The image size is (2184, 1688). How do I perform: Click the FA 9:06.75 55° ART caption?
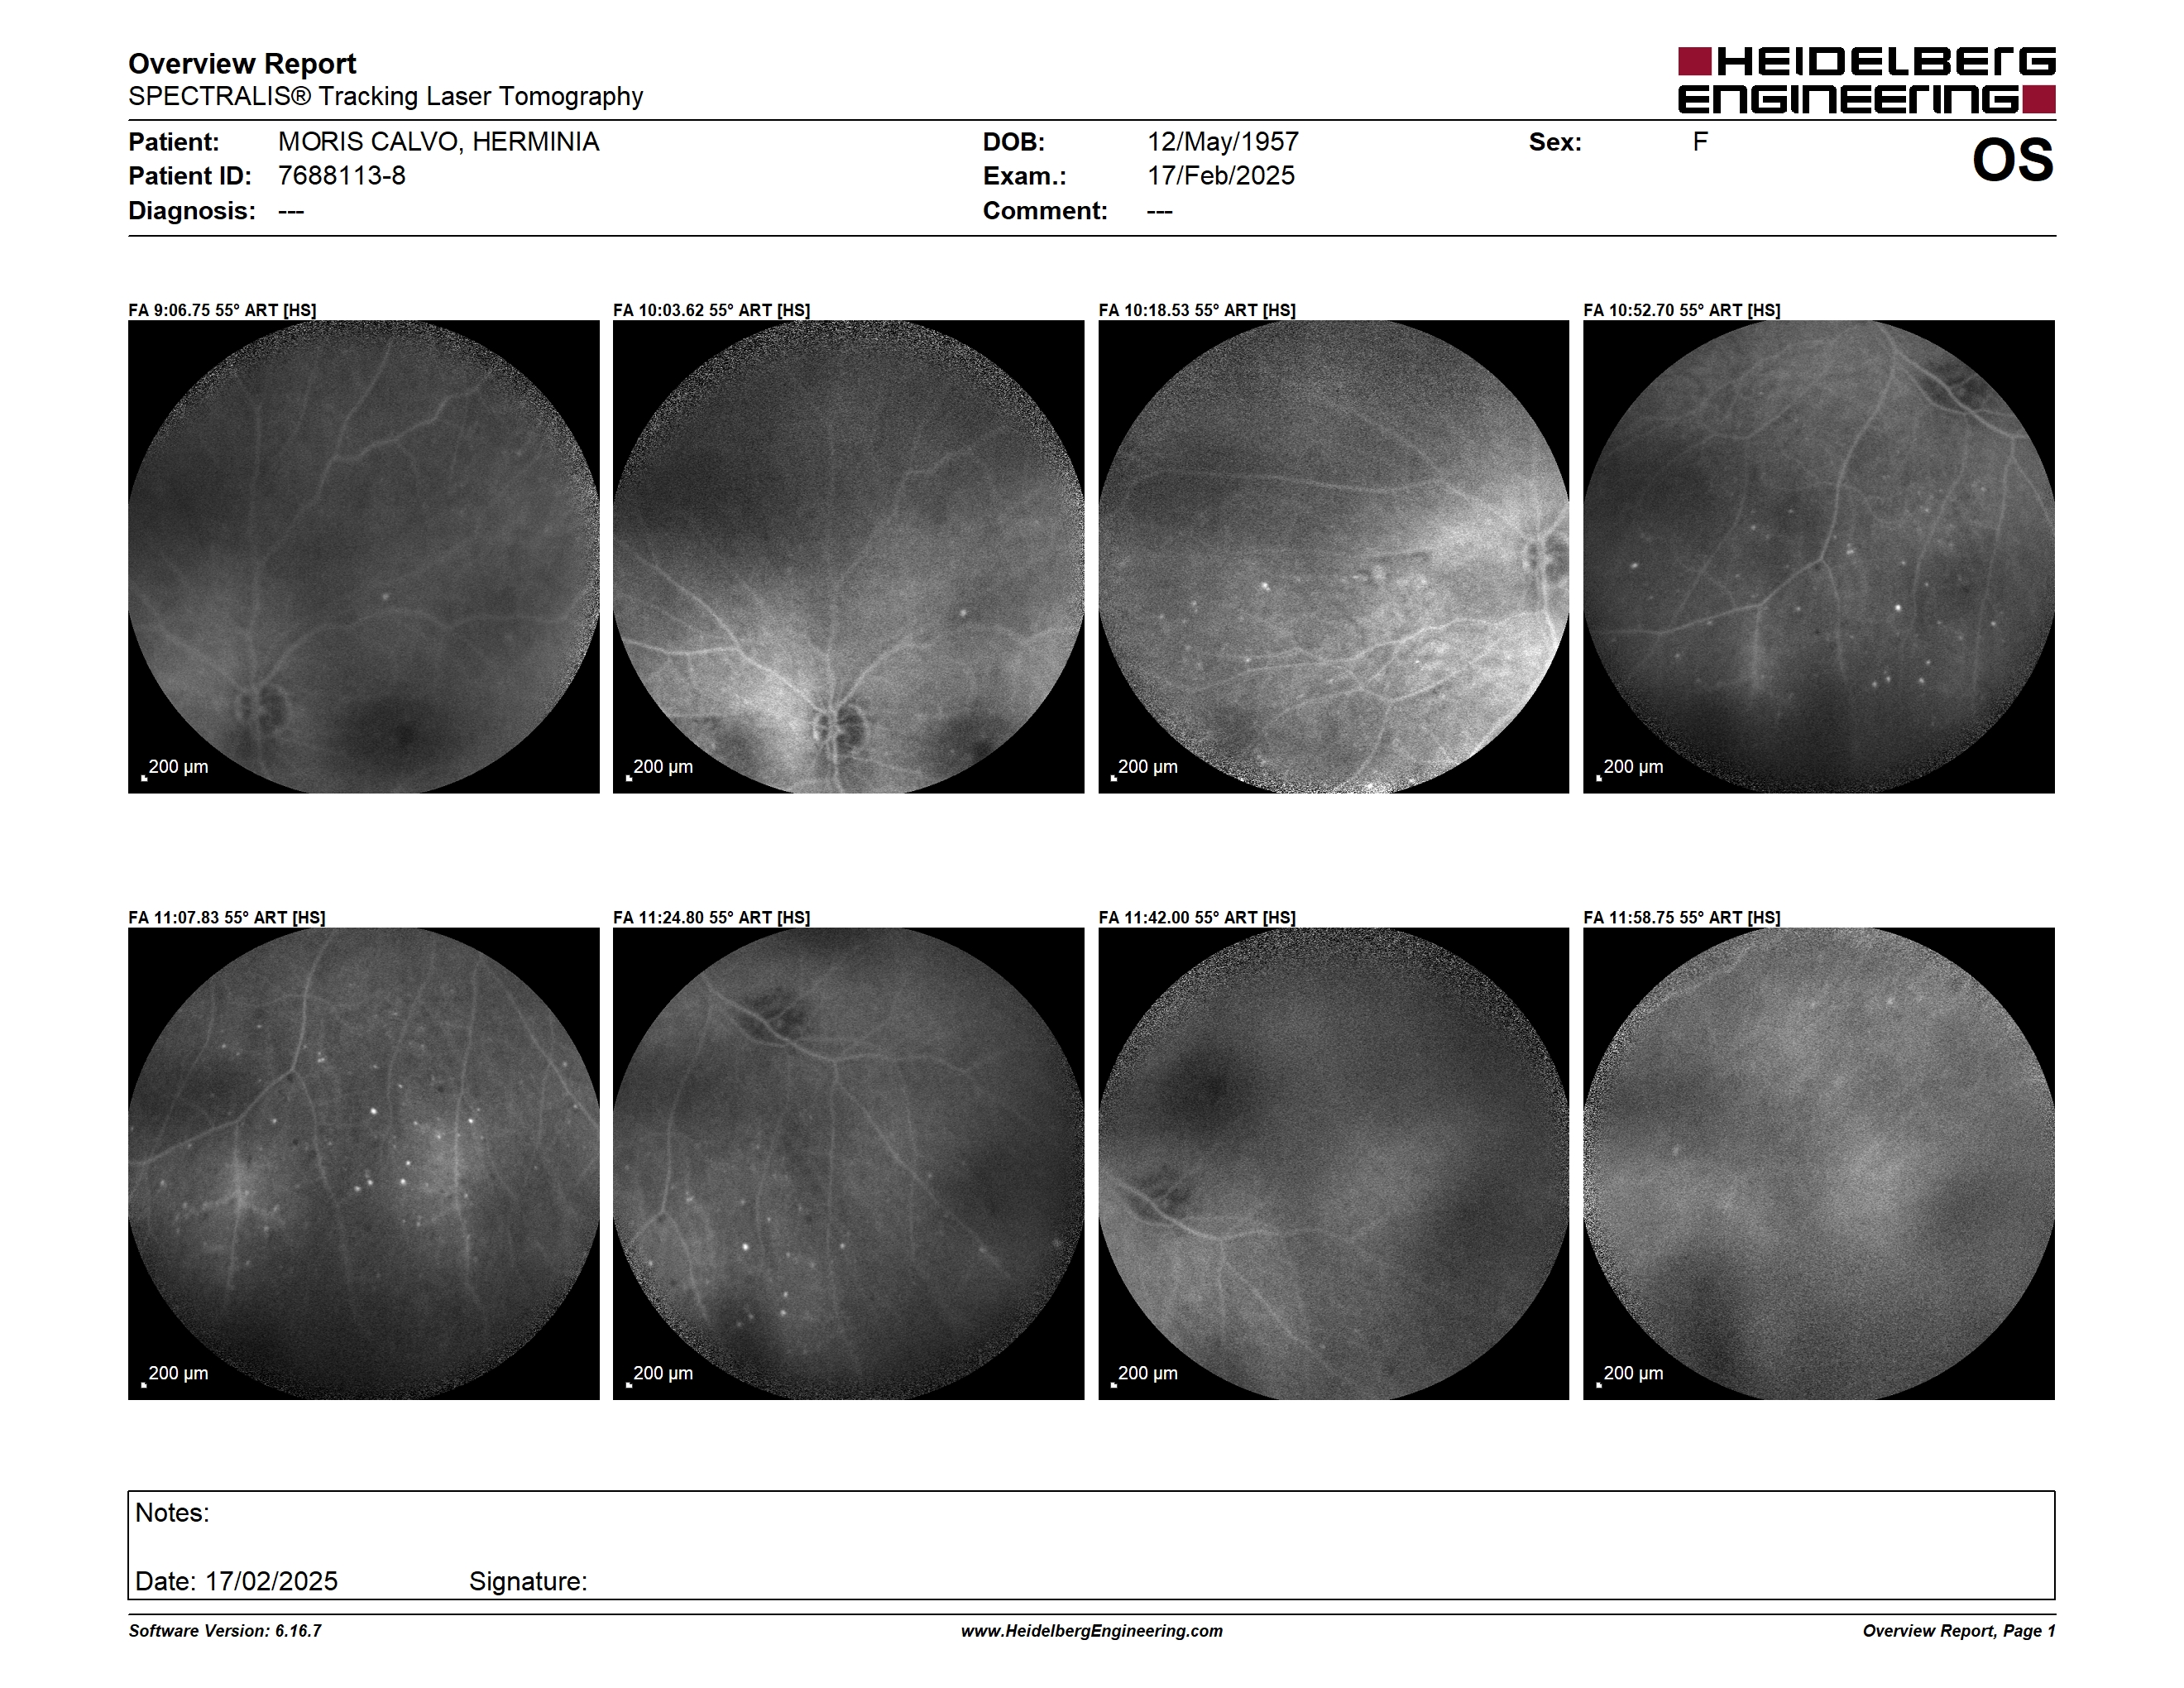coord(222,310)
